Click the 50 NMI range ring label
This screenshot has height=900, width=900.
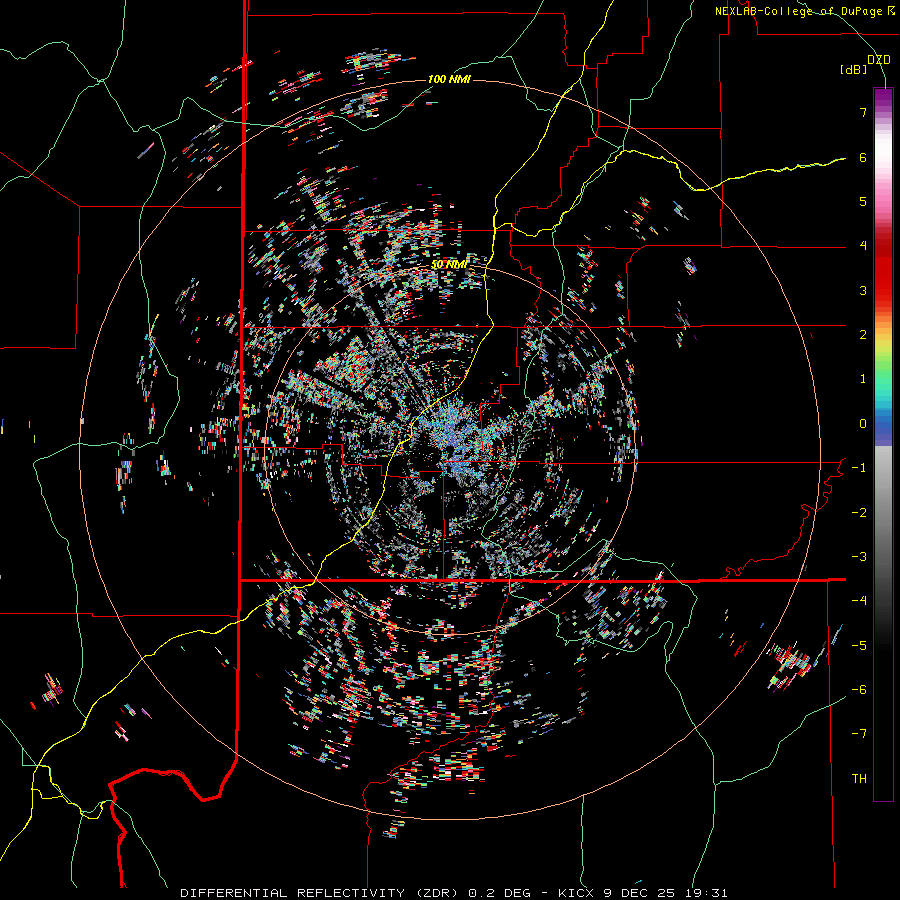point(449,265)
